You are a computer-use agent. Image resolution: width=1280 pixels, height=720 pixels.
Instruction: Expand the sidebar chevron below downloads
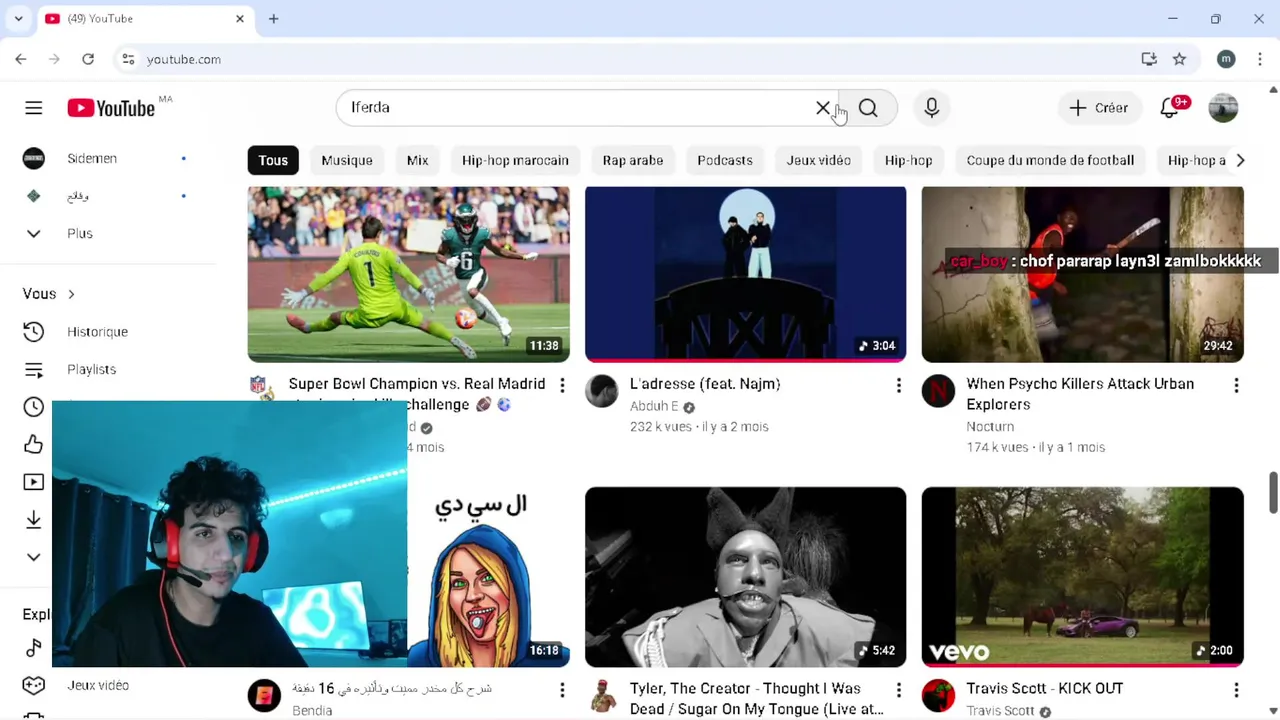click(34, 557)
